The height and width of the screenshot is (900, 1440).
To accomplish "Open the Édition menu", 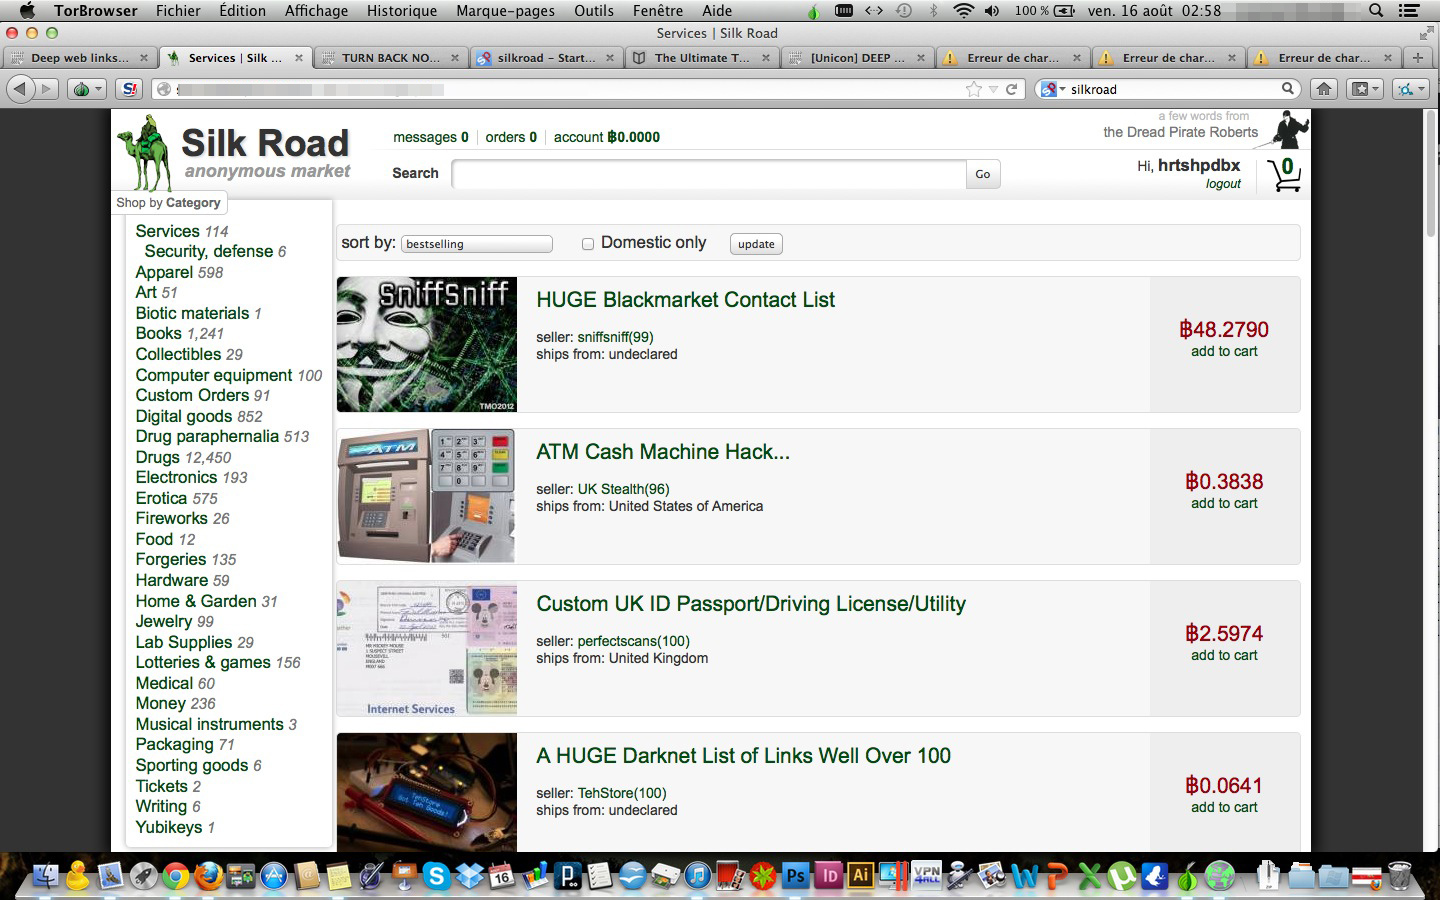I will coord(242,10).
